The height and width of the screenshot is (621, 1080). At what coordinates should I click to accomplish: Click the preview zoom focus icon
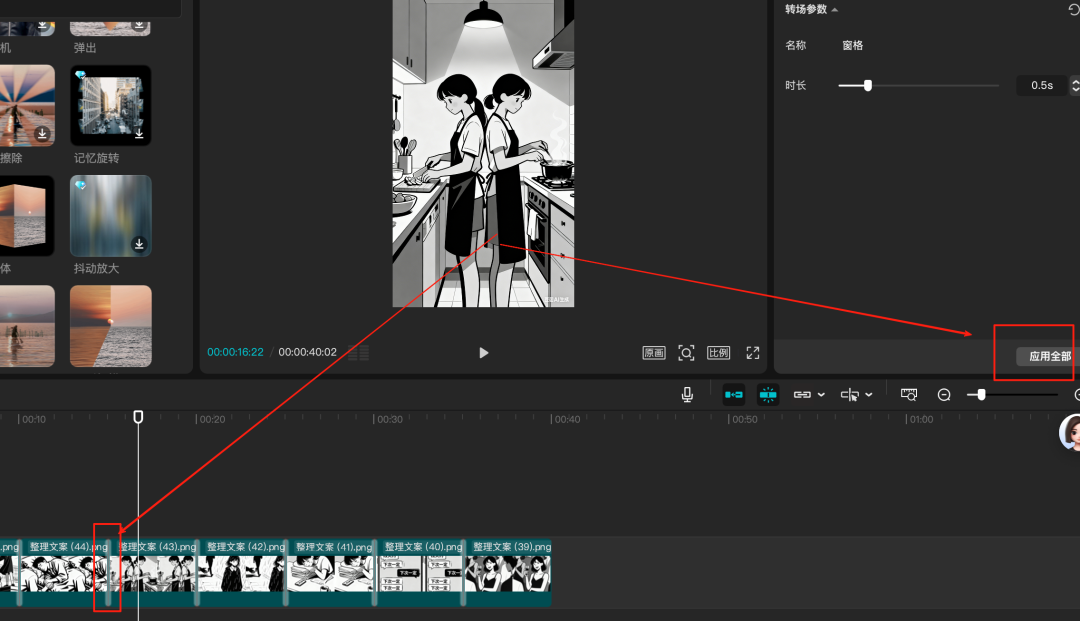[686, 353]
